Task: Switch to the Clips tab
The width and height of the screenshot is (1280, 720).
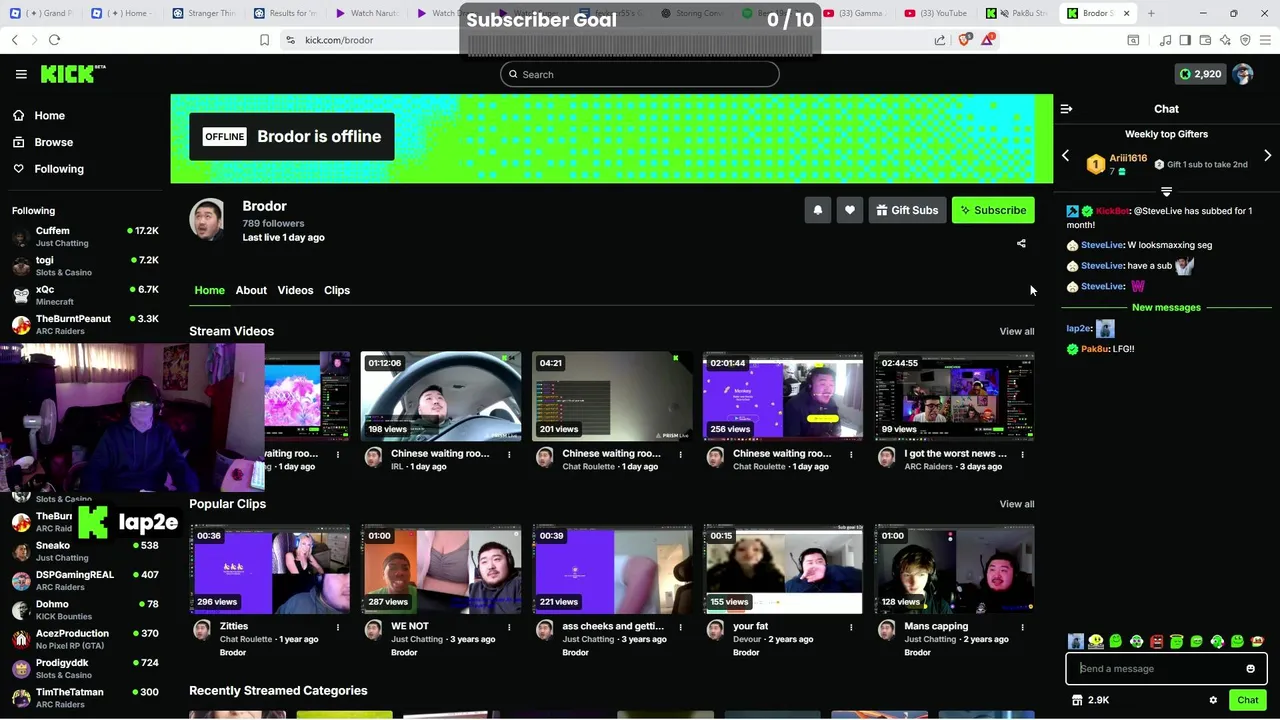Action: [337, 290]
